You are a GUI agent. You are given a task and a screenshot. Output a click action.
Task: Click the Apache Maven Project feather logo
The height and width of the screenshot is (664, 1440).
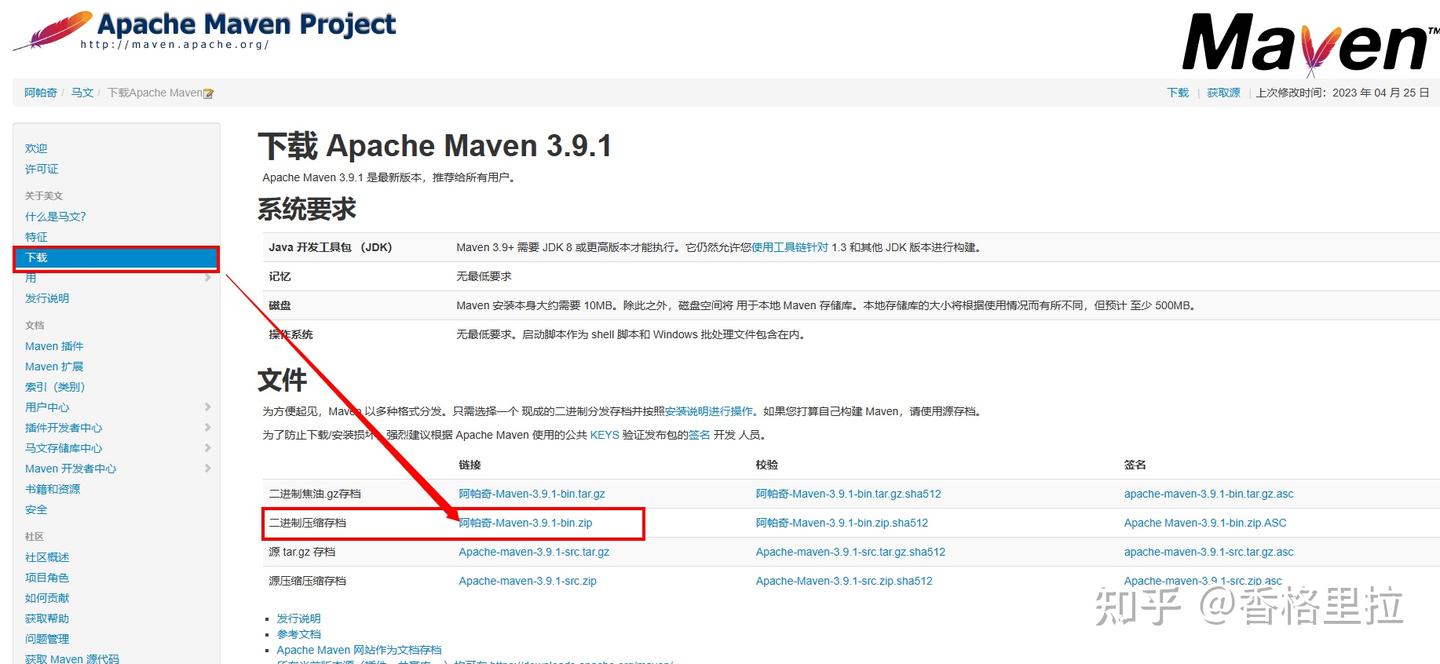coord(205,29)
